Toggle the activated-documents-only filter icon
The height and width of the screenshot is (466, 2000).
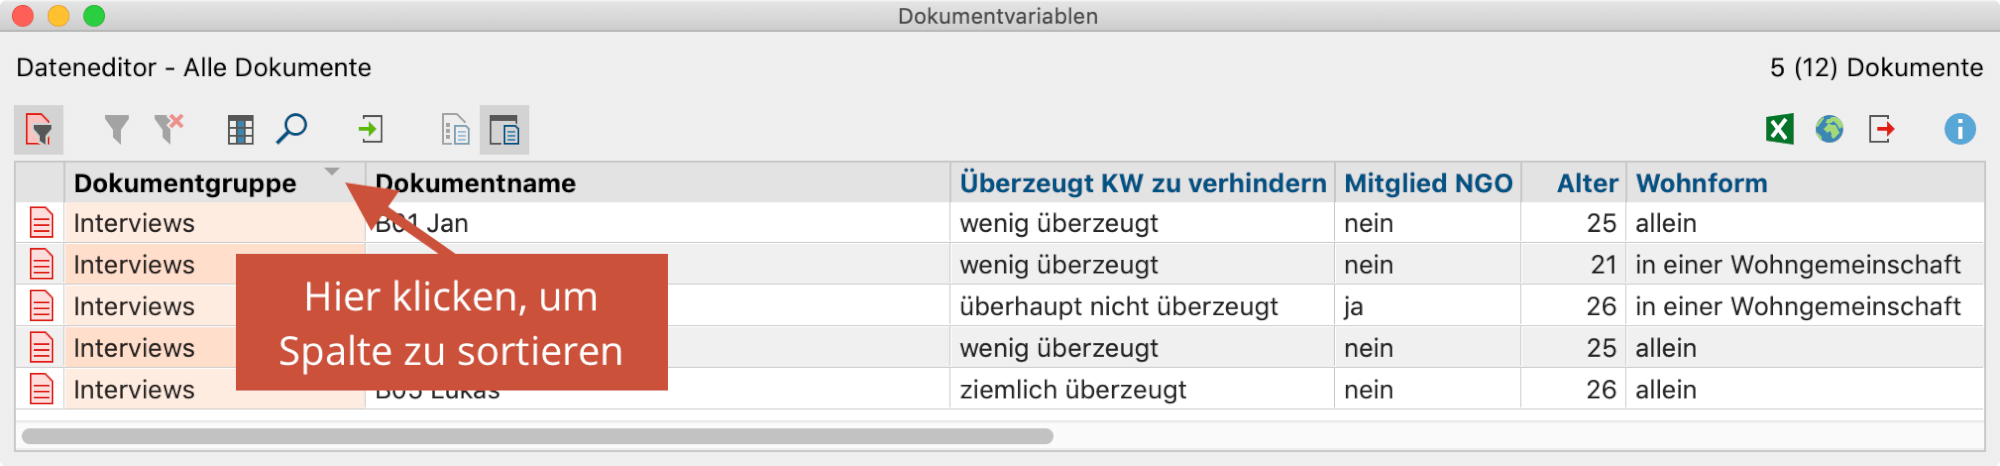pos(39,130)
